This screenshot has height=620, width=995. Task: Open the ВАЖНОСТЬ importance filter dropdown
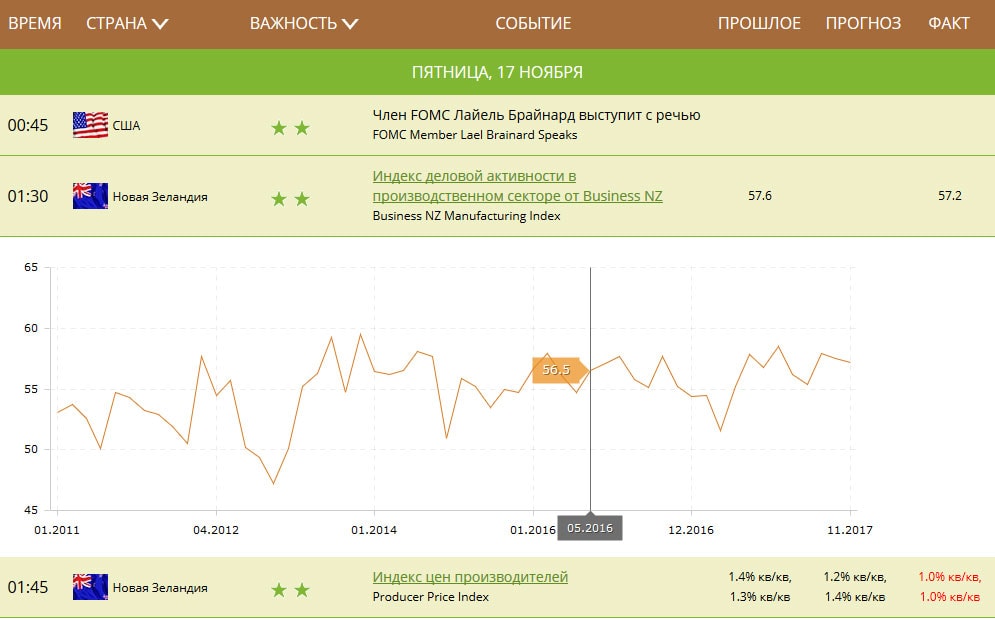point(303,23)
